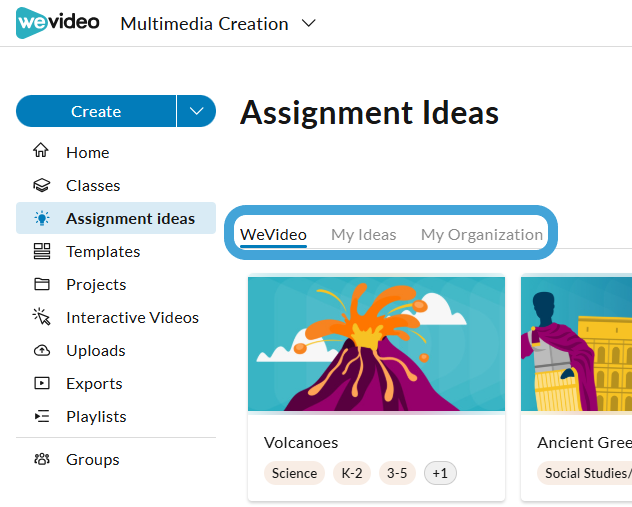Click the Projects folder icon
This screenshot has height=507, width=632.
pyautogui.click(x=42, y=284)
